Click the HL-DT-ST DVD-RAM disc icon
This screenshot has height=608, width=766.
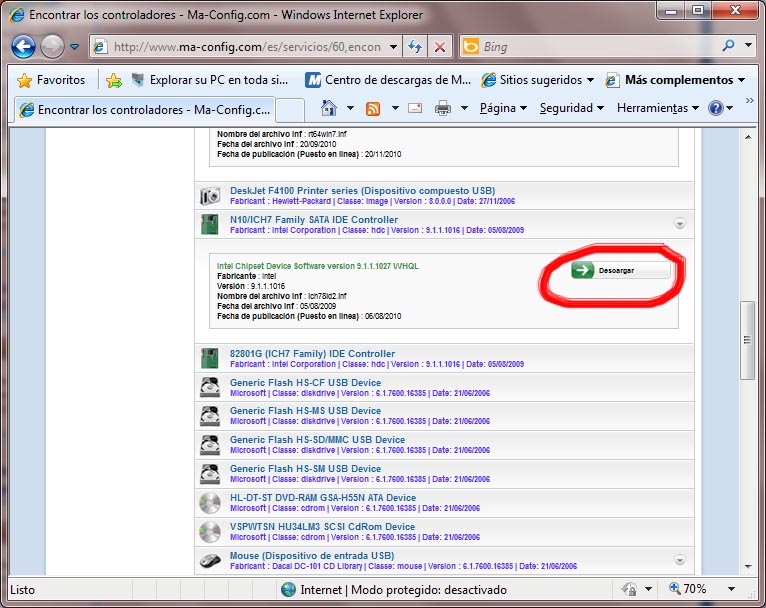point(210,503)
